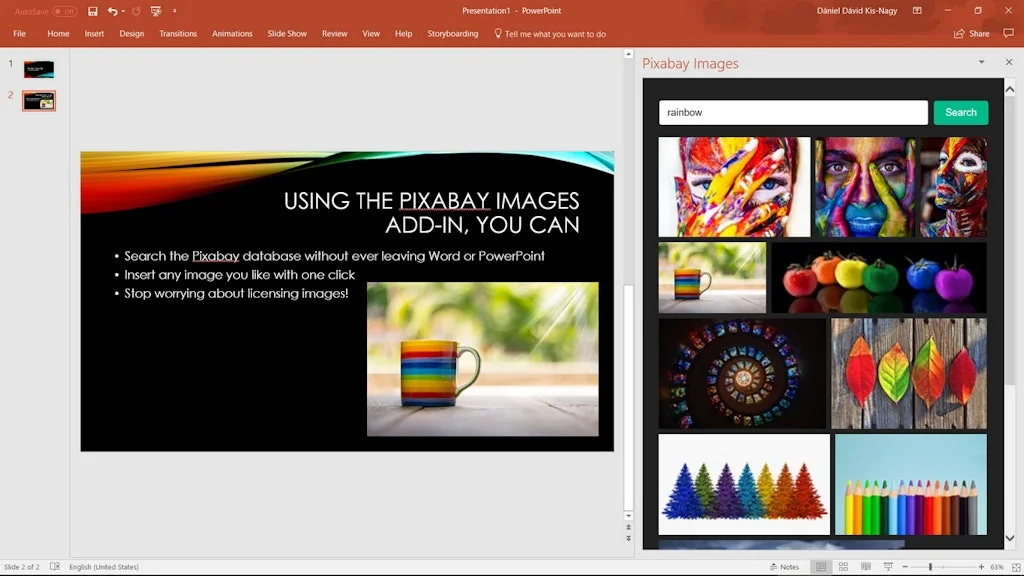Select the Normal view icon
This screenshot has height=576, width=1024.
[820, 566]
